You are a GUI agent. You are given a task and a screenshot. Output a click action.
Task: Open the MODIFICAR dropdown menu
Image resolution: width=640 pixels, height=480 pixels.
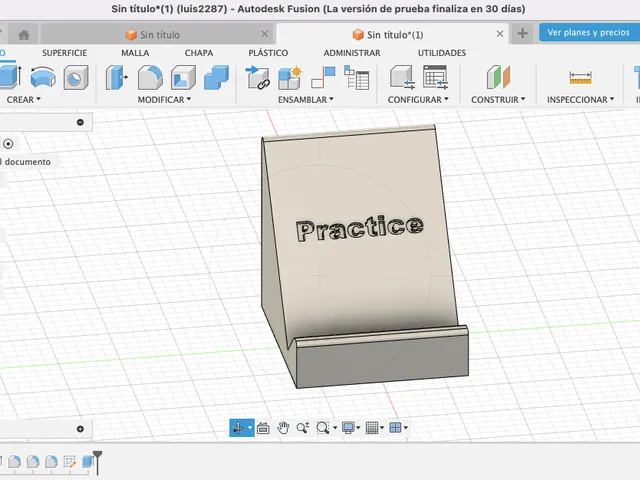164,100
